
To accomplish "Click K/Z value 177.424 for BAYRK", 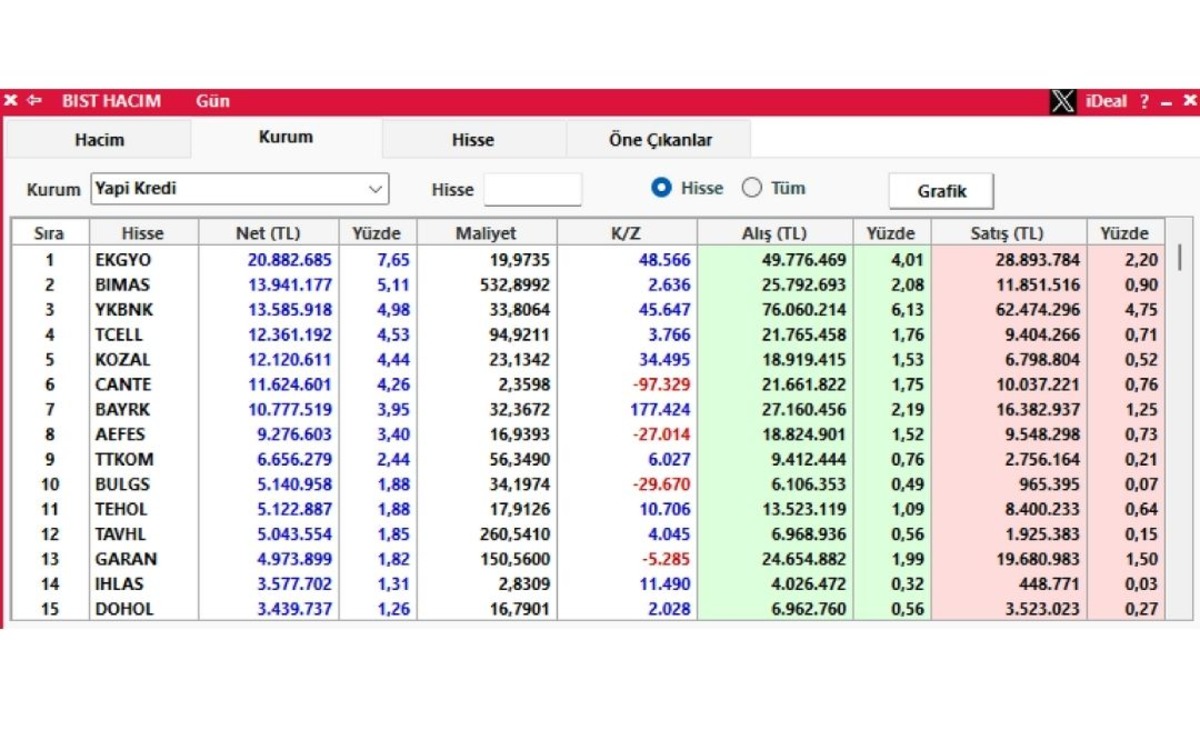I will coord(660,410).
